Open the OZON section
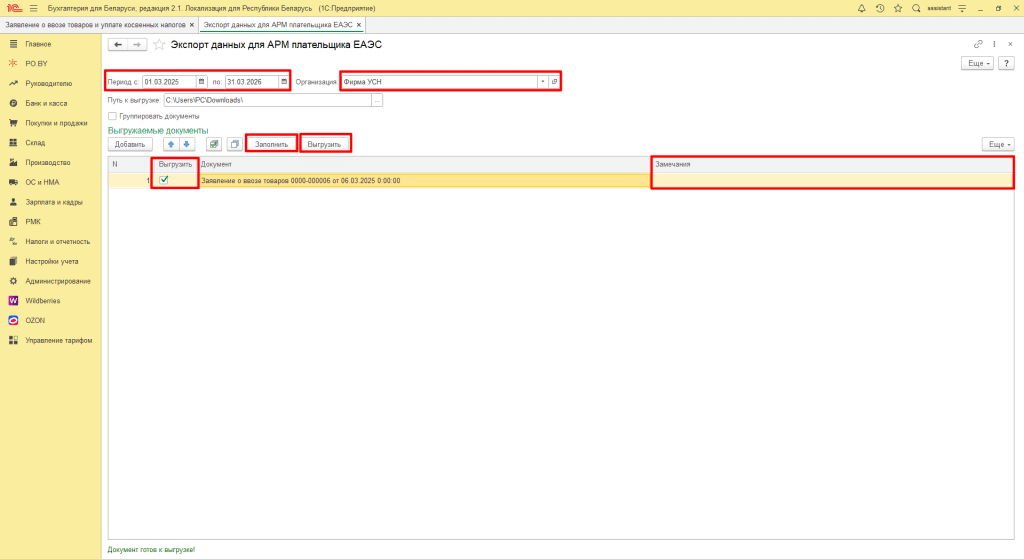Viewport: 1024px width, 559px height. coord(35,321)
